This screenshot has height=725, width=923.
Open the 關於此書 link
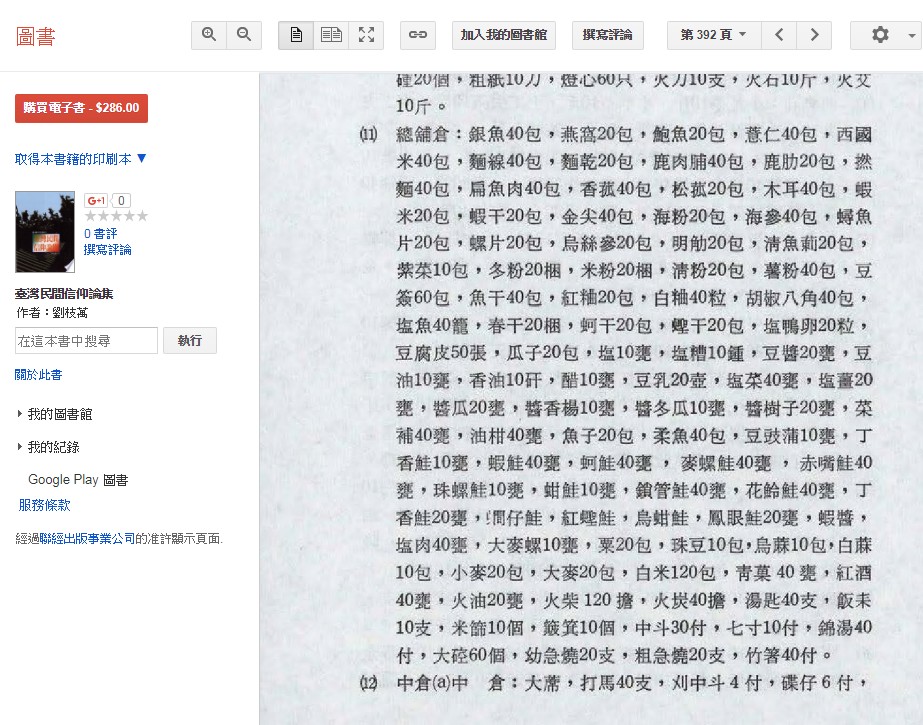pyautogui.click(x=38, y=375)
